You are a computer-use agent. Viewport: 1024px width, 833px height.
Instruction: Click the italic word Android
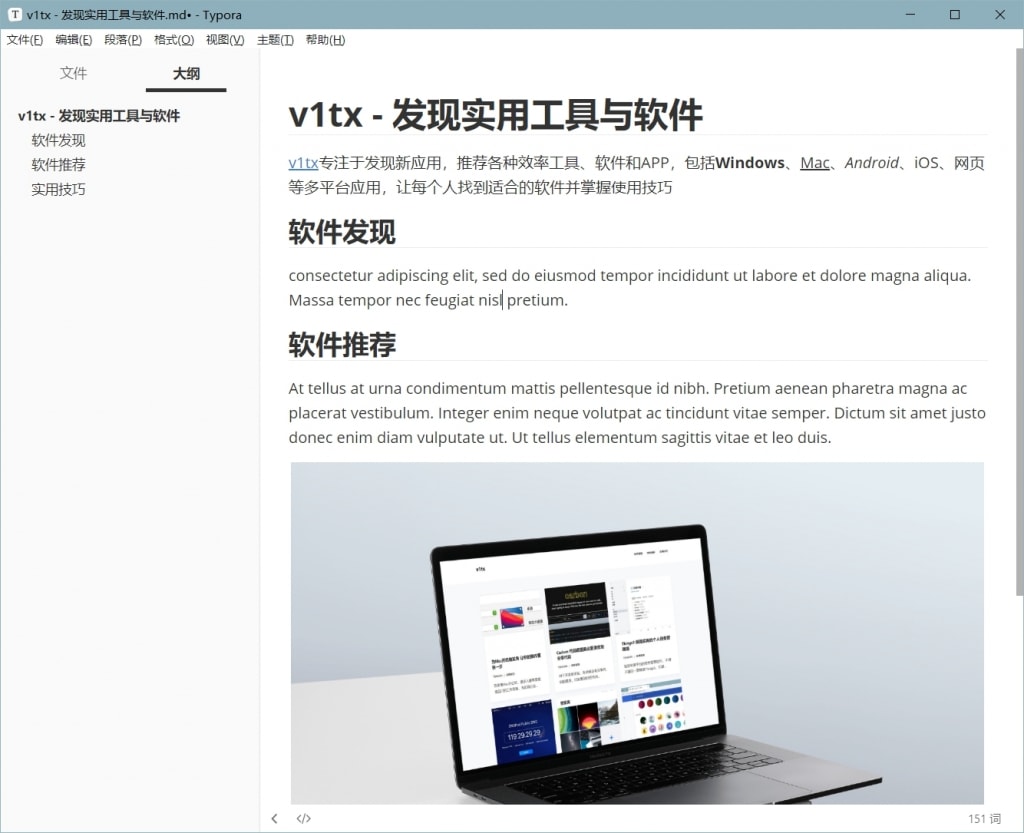point(871,163)
